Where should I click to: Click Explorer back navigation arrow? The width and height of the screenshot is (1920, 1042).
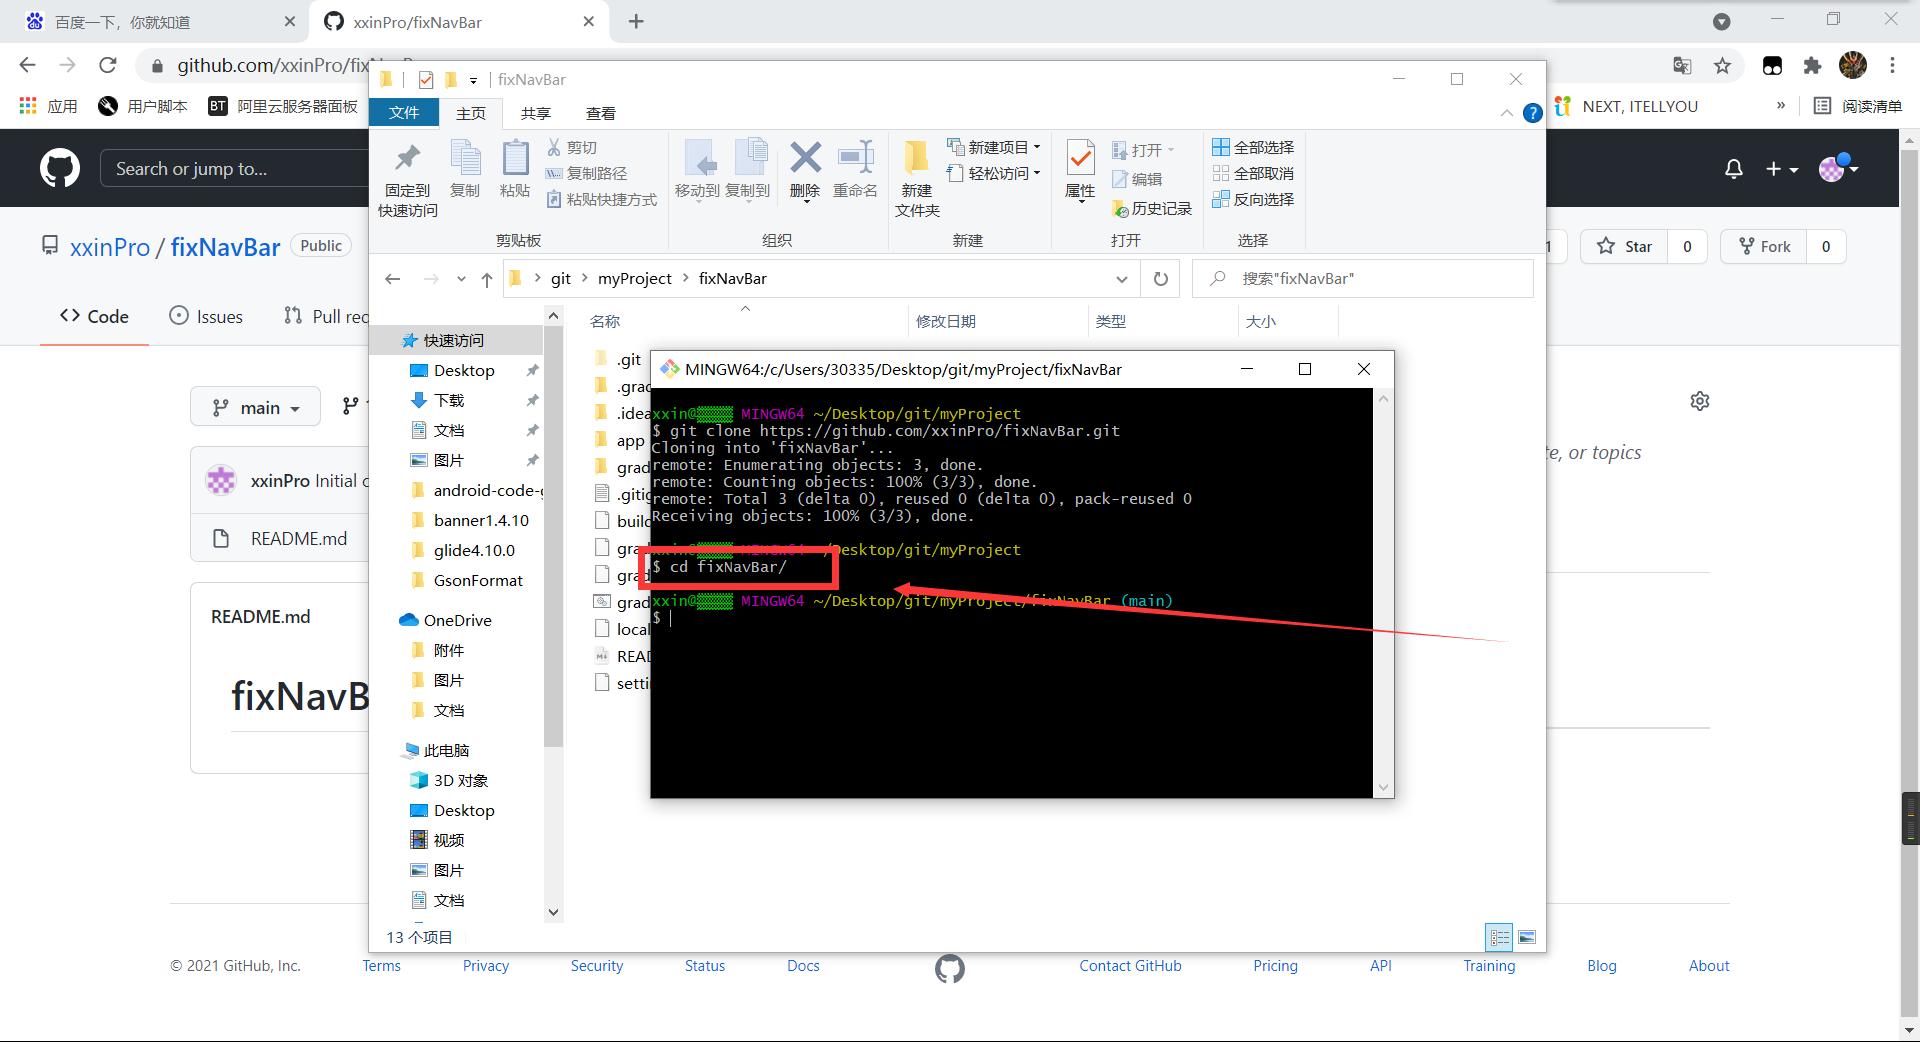393,279
